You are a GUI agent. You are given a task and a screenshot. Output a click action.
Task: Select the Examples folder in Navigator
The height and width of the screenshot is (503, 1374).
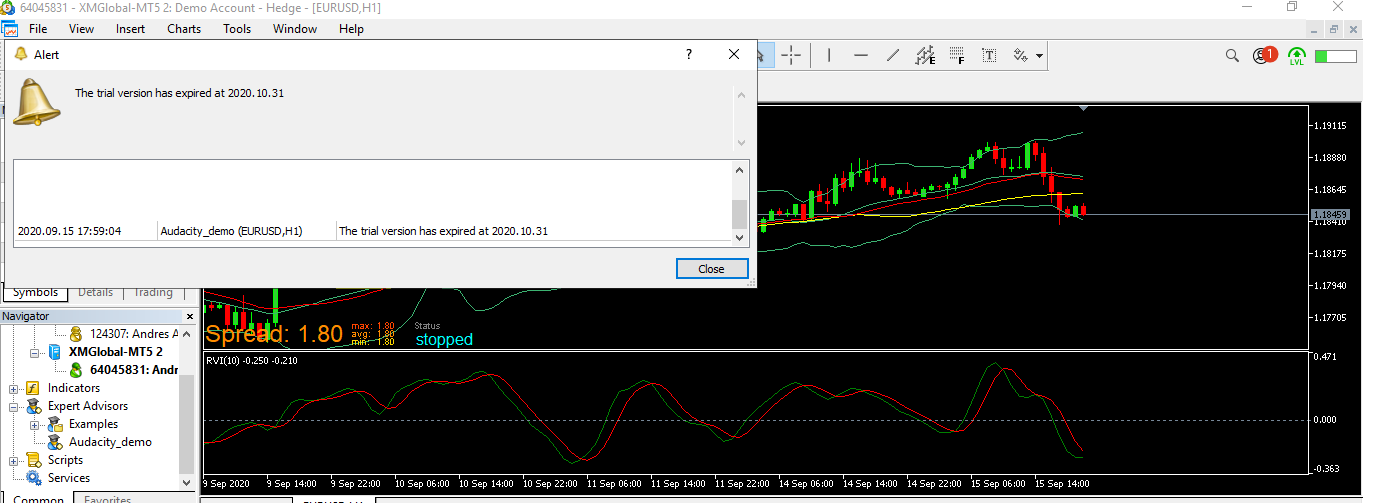pos(93,424)
